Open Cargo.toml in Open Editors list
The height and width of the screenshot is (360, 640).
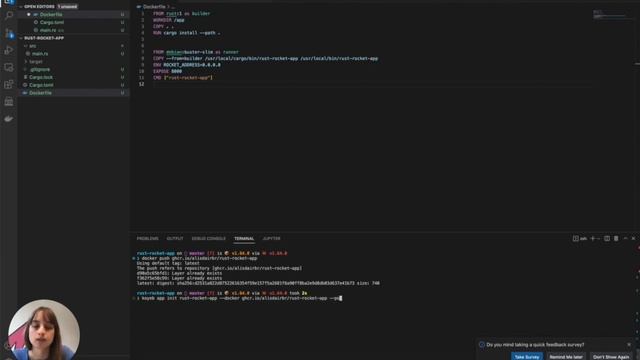tap(73, 22)
